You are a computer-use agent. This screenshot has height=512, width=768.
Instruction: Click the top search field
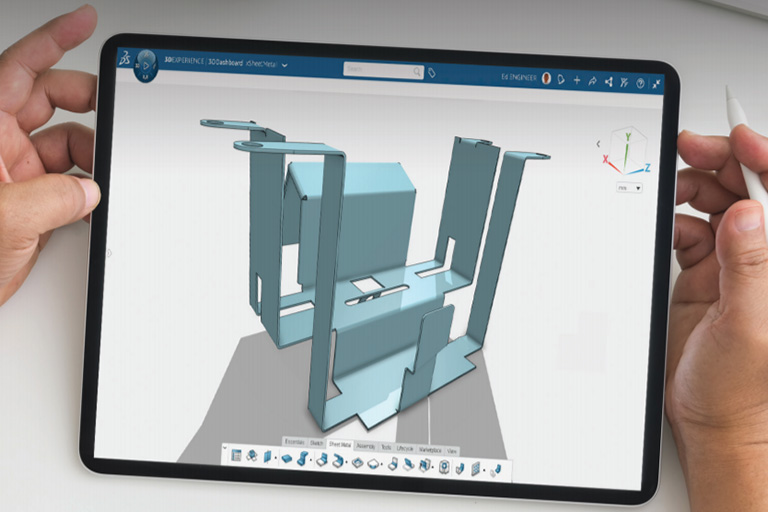[x=378, y=70]
